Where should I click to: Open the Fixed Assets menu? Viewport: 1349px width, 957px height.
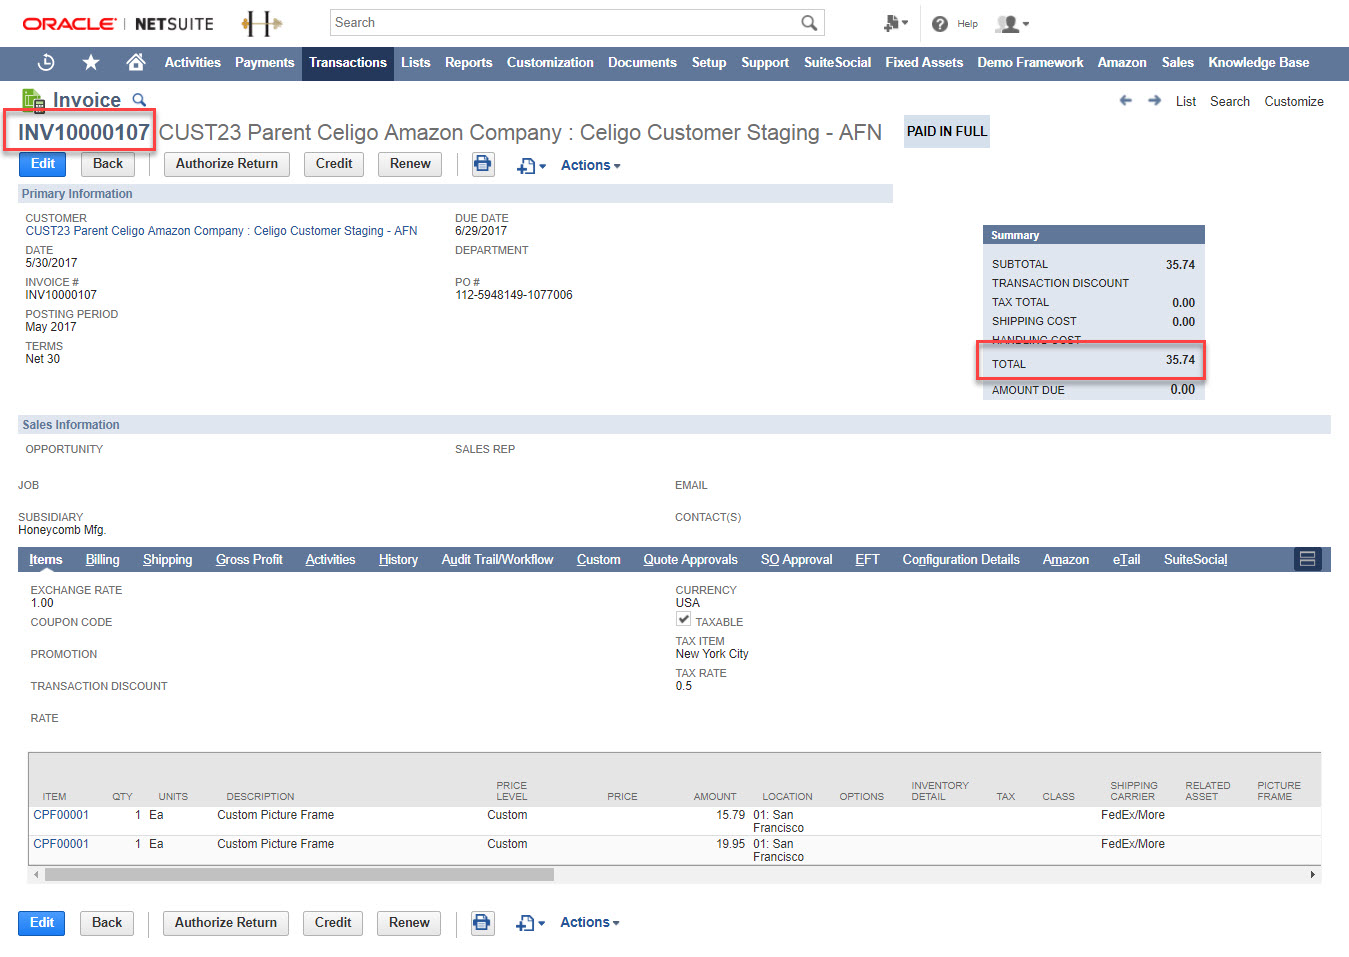(x=924, y=63)
